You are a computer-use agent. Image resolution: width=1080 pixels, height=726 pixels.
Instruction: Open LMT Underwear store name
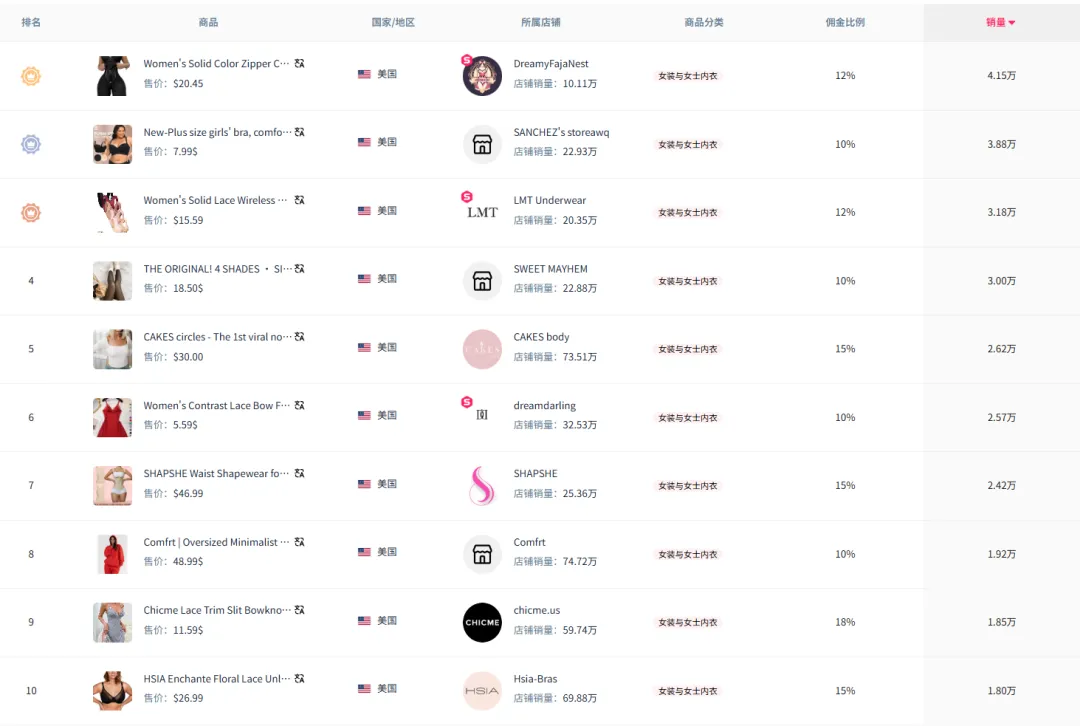coord(550,200)
